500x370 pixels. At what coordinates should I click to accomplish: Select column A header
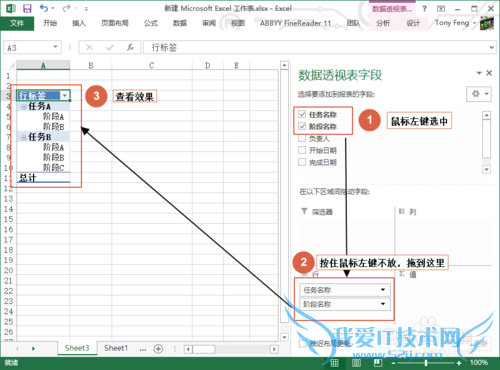[43, 65]
